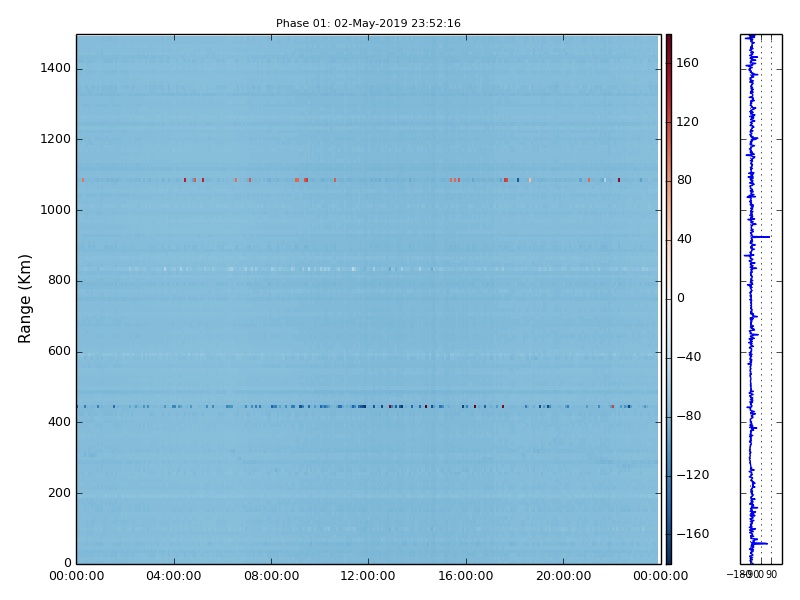This screenshot has width=800, height=600.
Task: Click the 600 range tick label
Action: 59,351
